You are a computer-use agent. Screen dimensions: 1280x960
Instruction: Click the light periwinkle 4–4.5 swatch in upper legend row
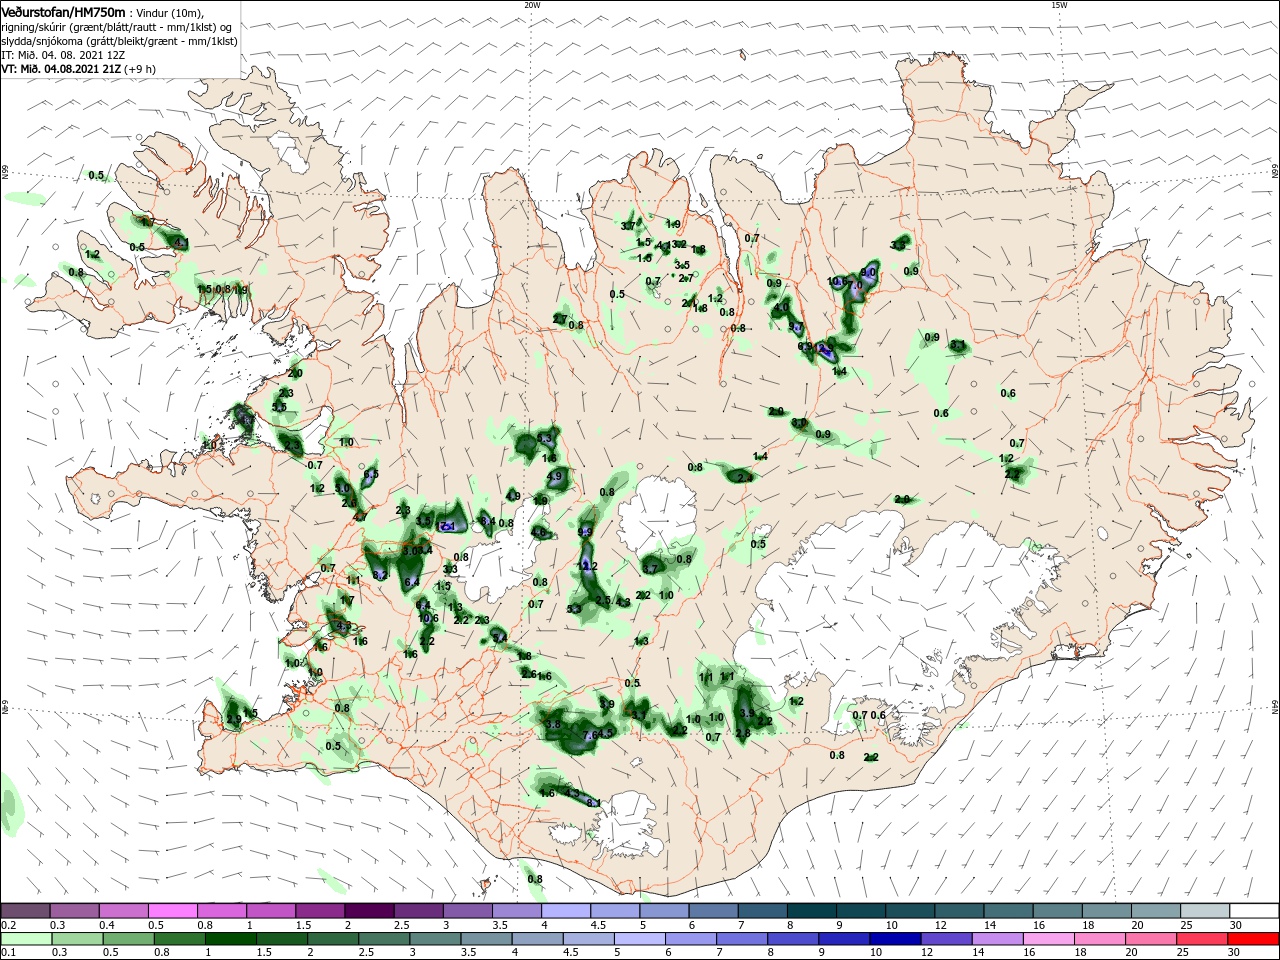tap(565, 910)
